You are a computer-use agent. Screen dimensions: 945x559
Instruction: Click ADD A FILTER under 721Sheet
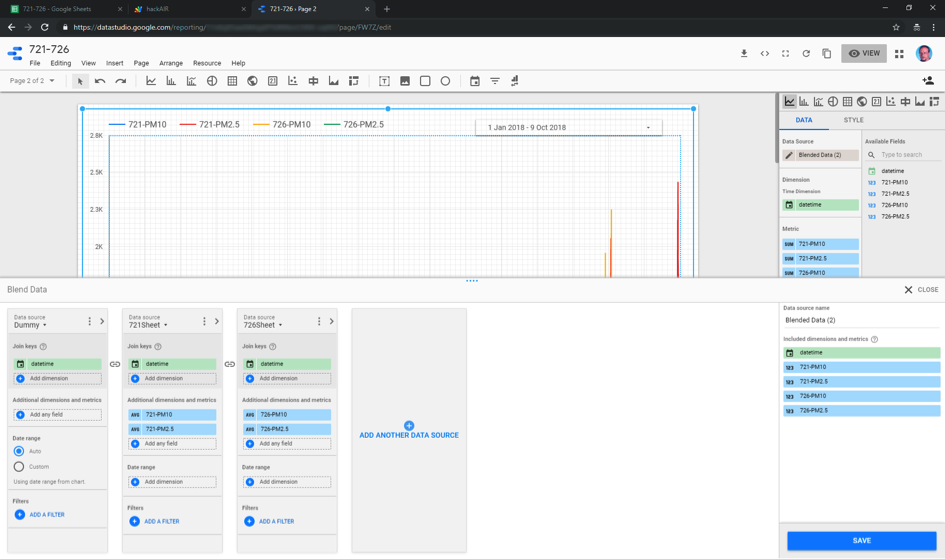click(x=154, y=522)
